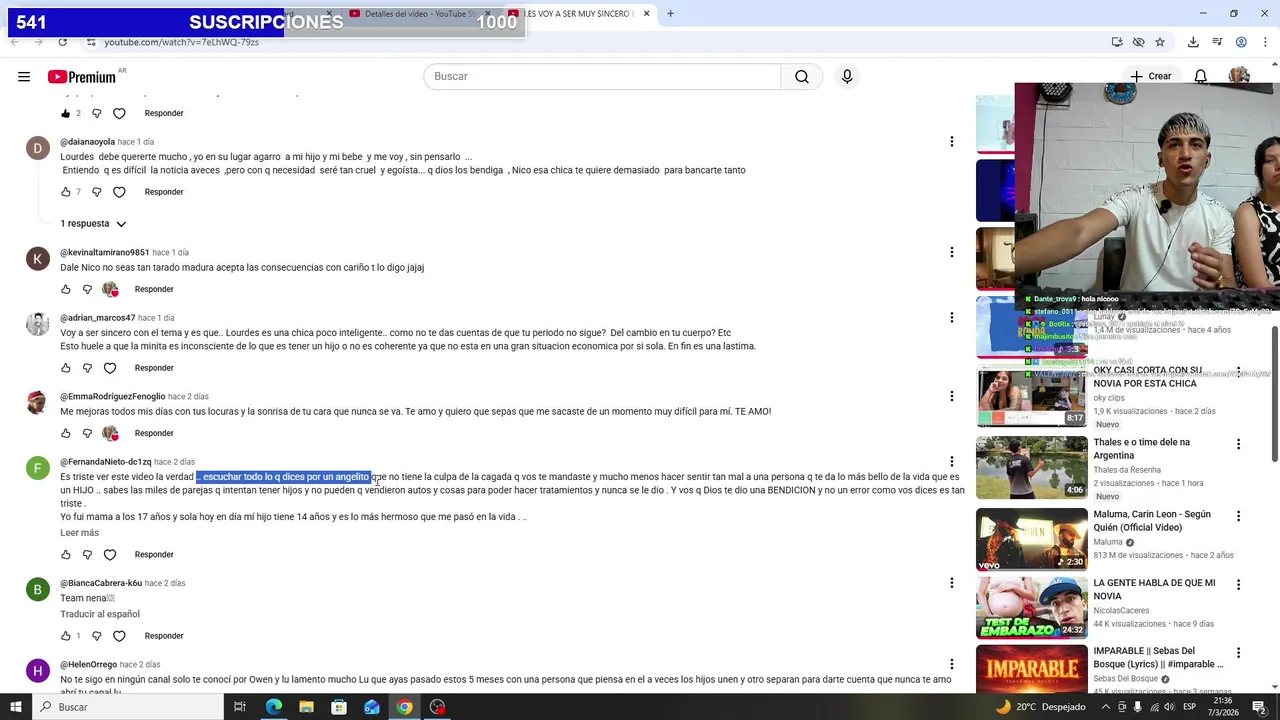Heart the @adrian_marcos47 comment
Image resolution: width=1280 pixels, height=720 pixels.
[x=110, y=368]
